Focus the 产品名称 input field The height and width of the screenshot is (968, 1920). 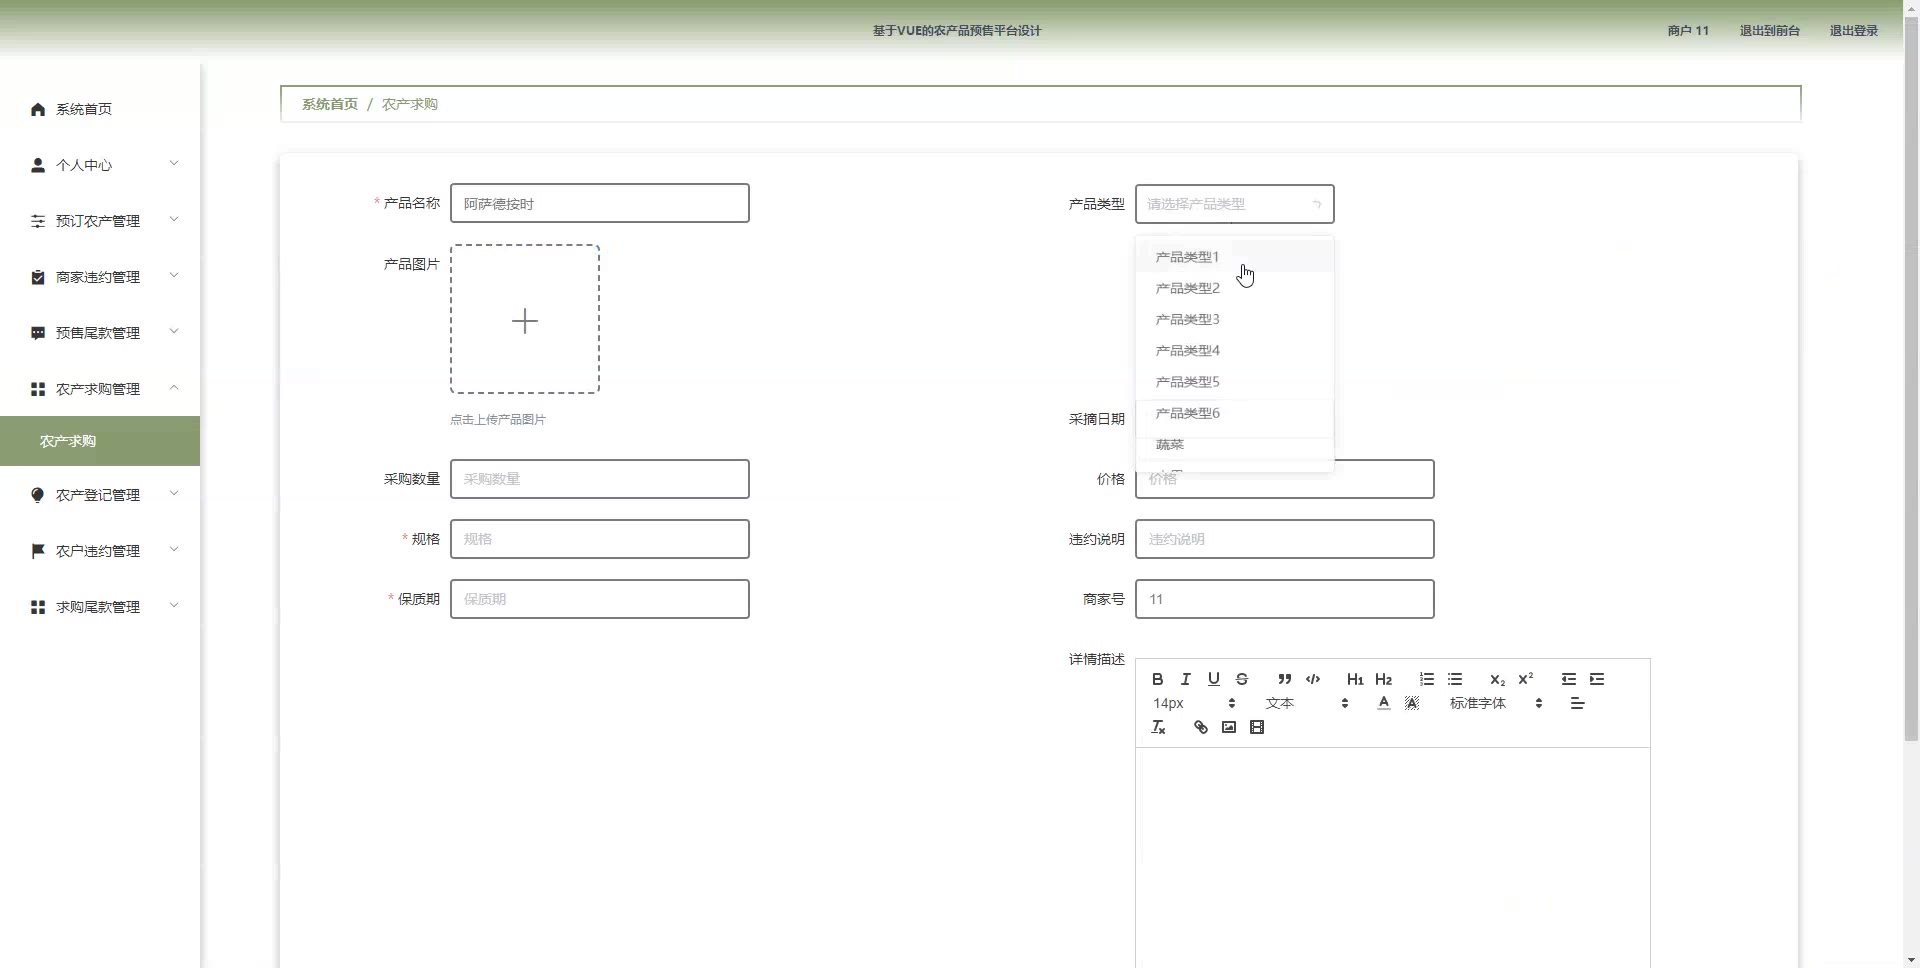[x=600, y=203]
